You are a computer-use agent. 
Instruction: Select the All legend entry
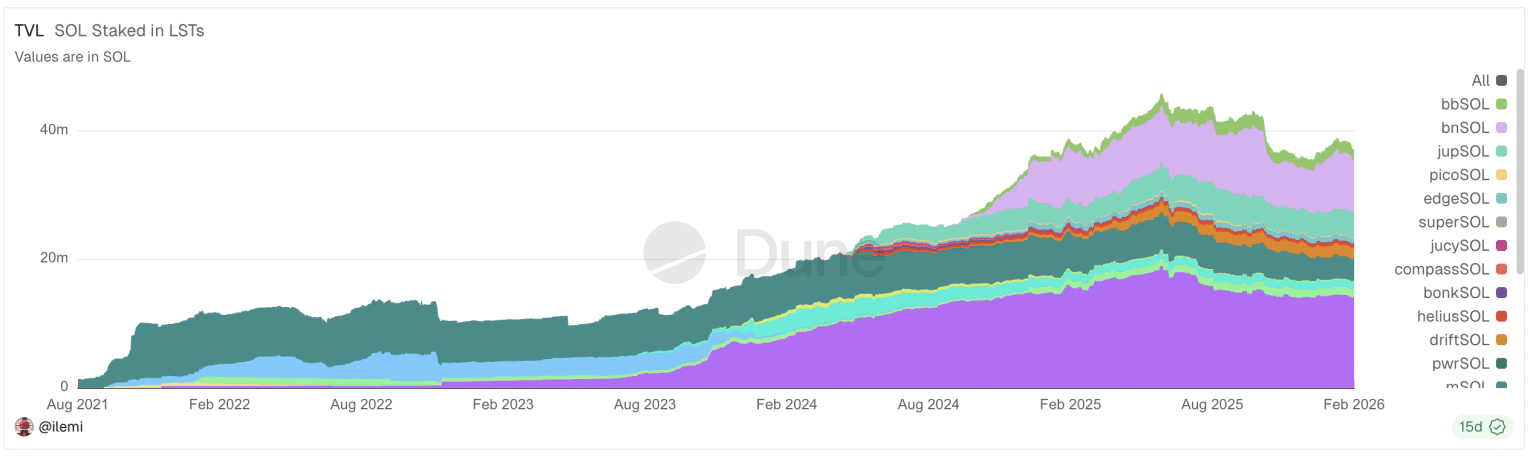click(1480, 80)
